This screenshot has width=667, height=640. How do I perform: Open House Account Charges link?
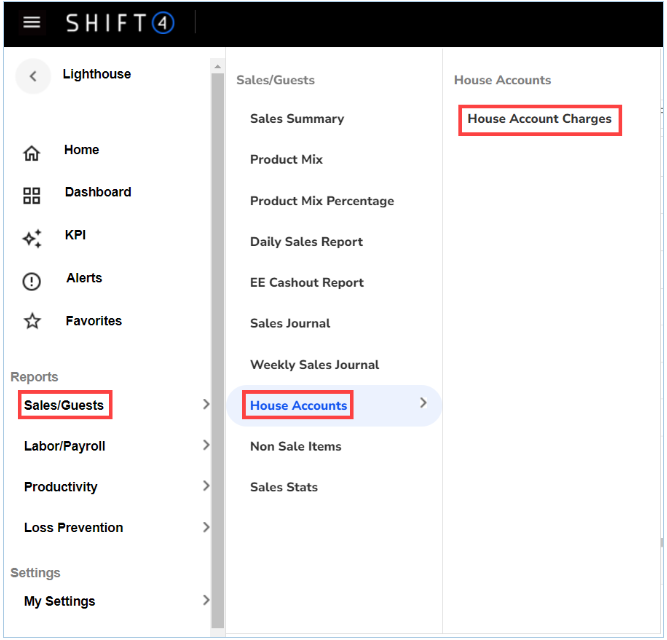tap(540, 119)
